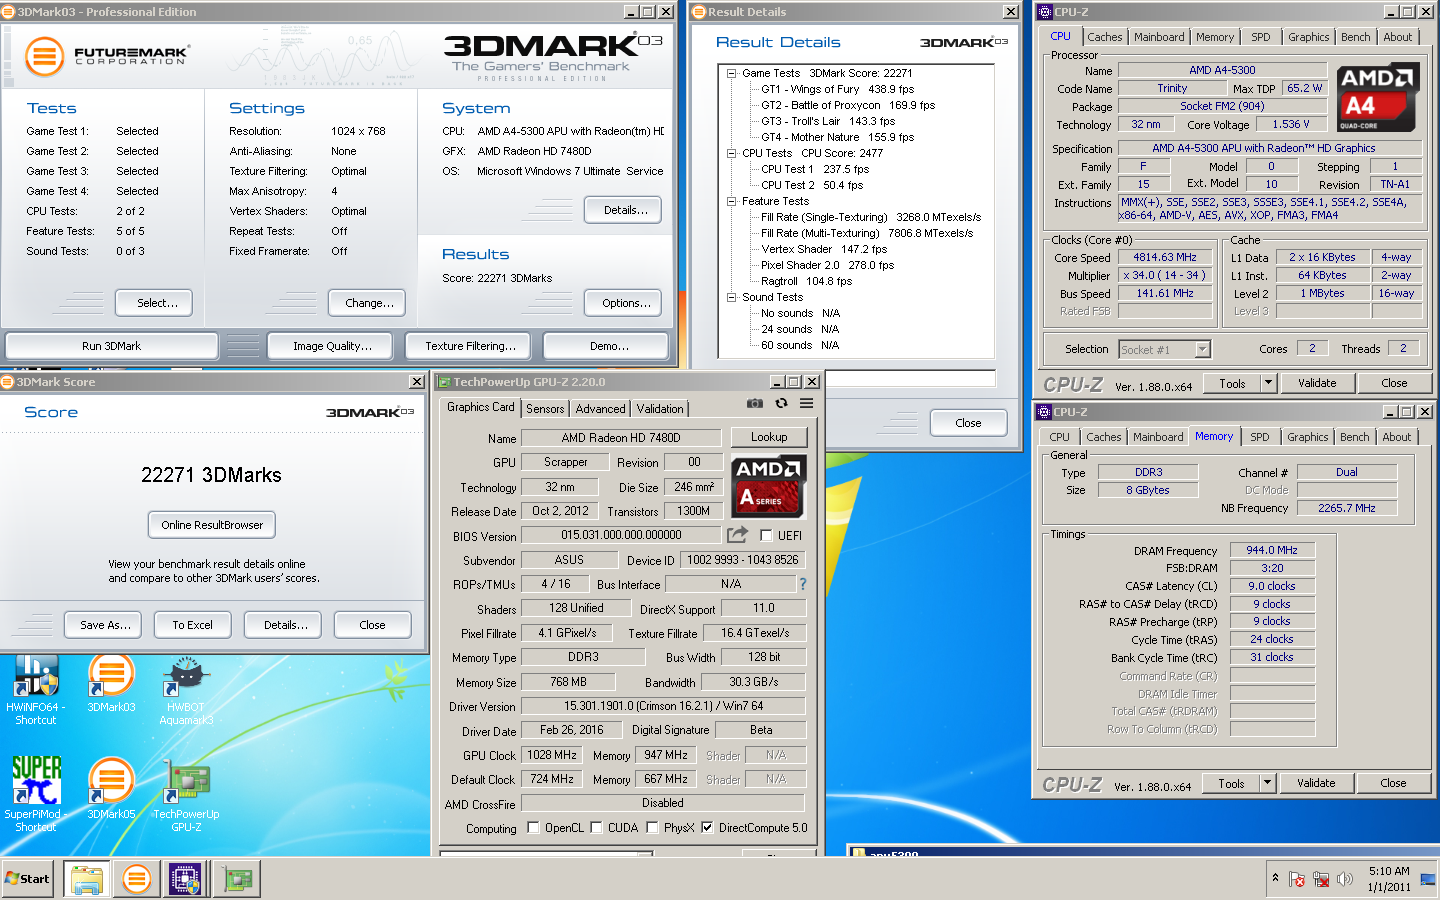Click the volume speaker tray icon

click(1345, 879)
